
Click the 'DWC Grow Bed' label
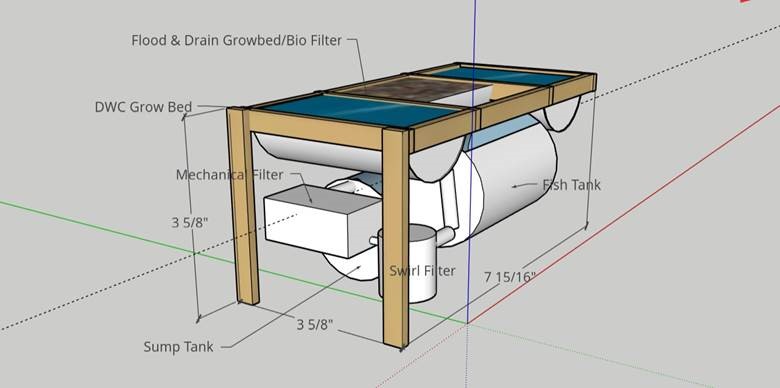[143, 107]
